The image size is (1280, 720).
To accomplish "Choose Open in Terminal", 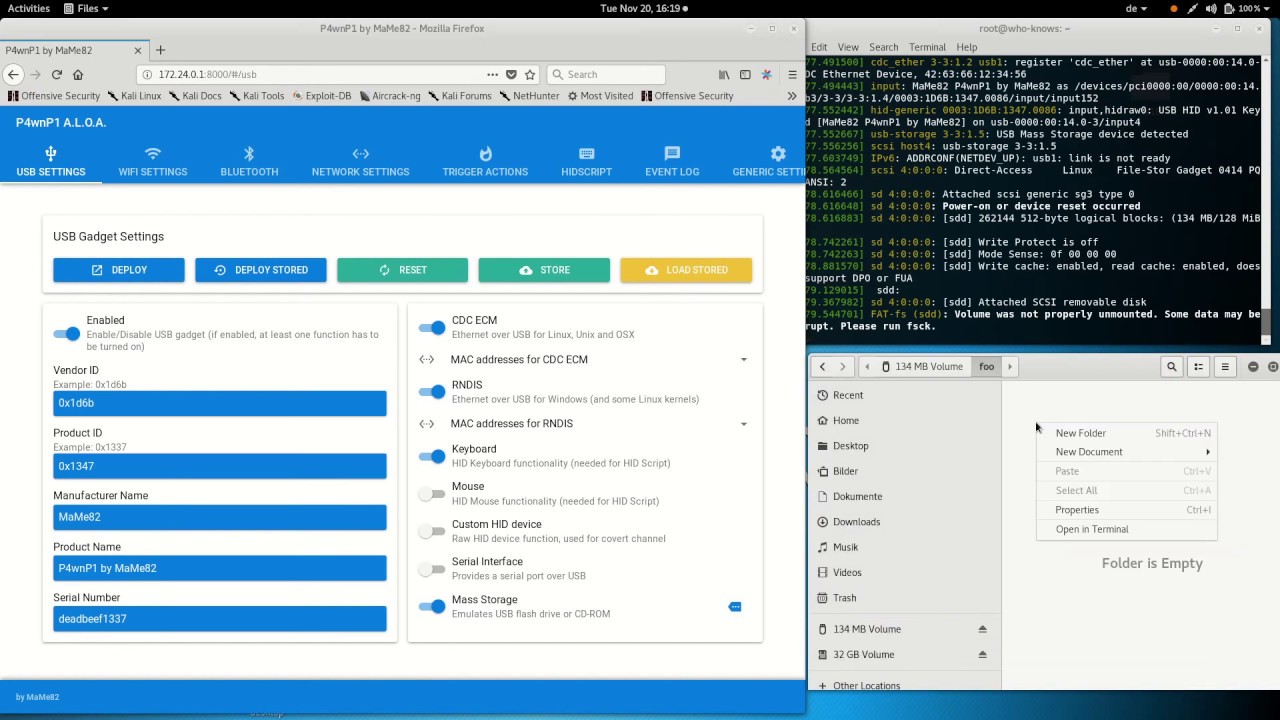I will point(1127,529).
